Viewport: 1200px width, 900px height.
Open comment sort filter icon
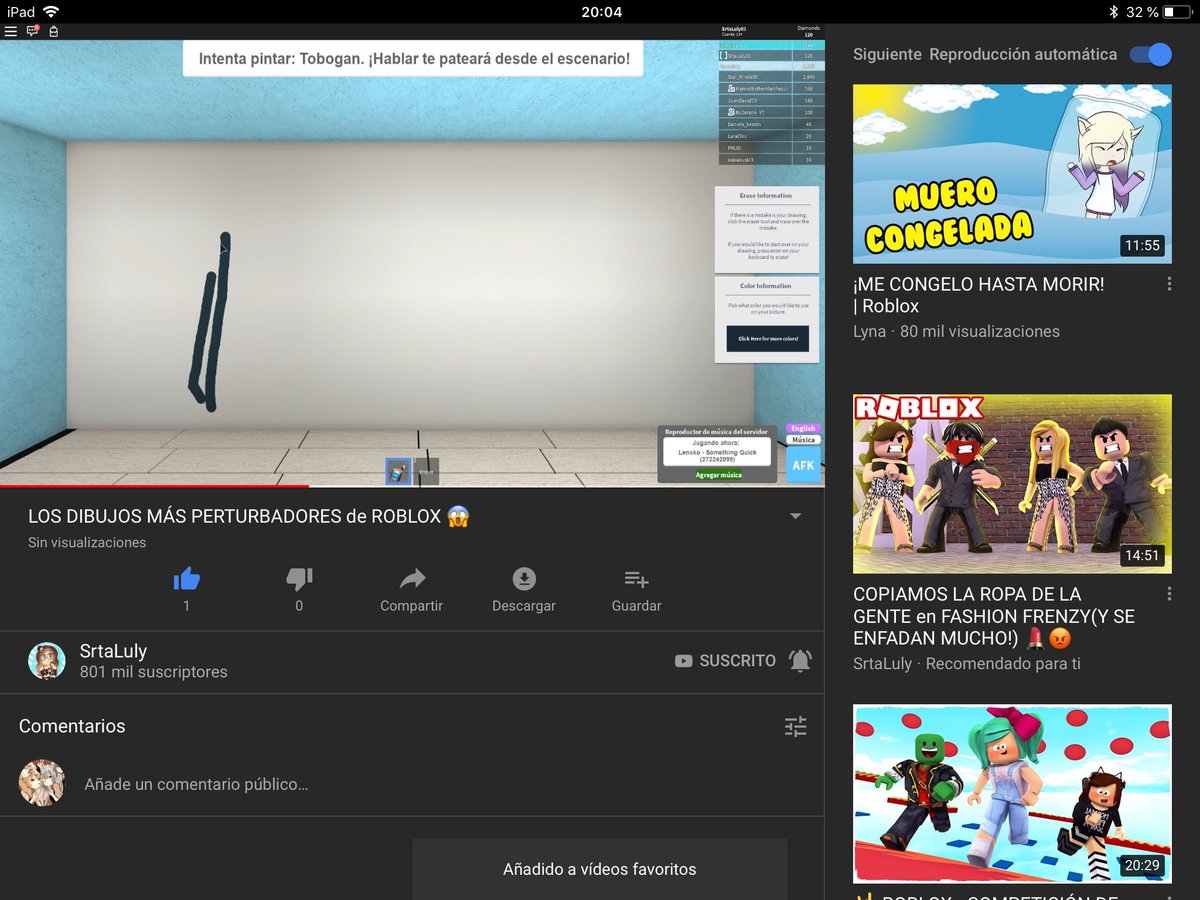coord(795,727)
